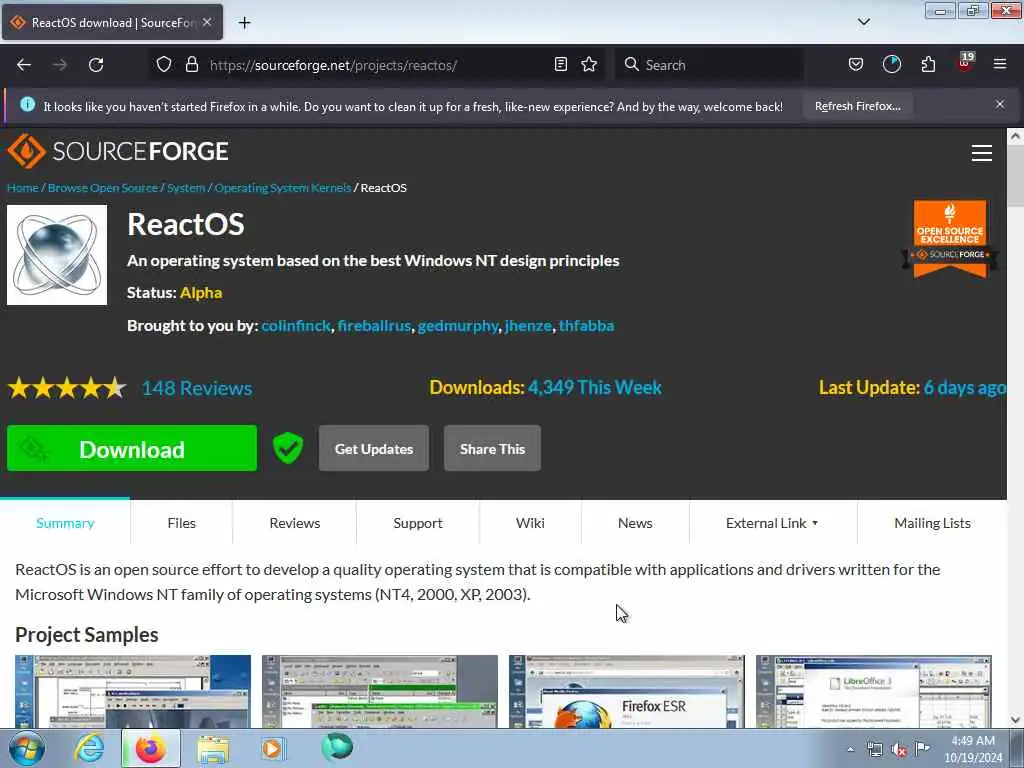Open the Support tab

(x=418, y=522)
